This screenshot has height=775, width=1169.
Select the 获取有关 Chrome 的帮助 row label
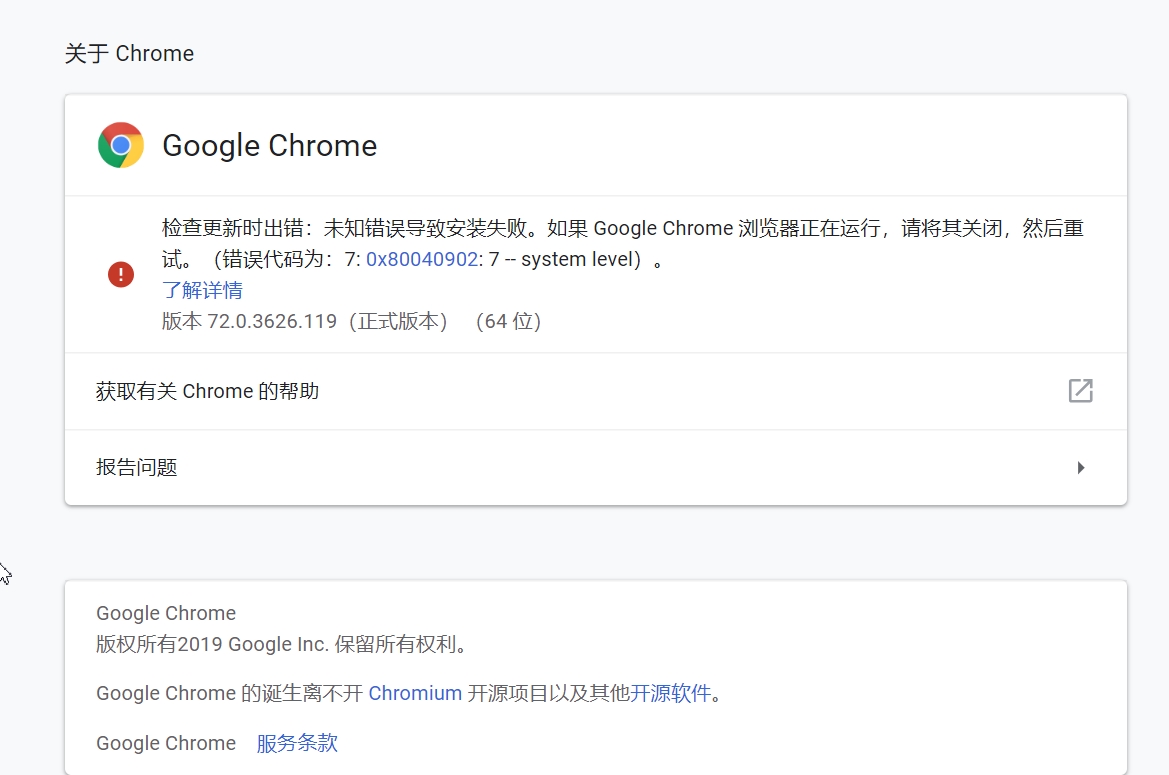[x=207, y=391]
